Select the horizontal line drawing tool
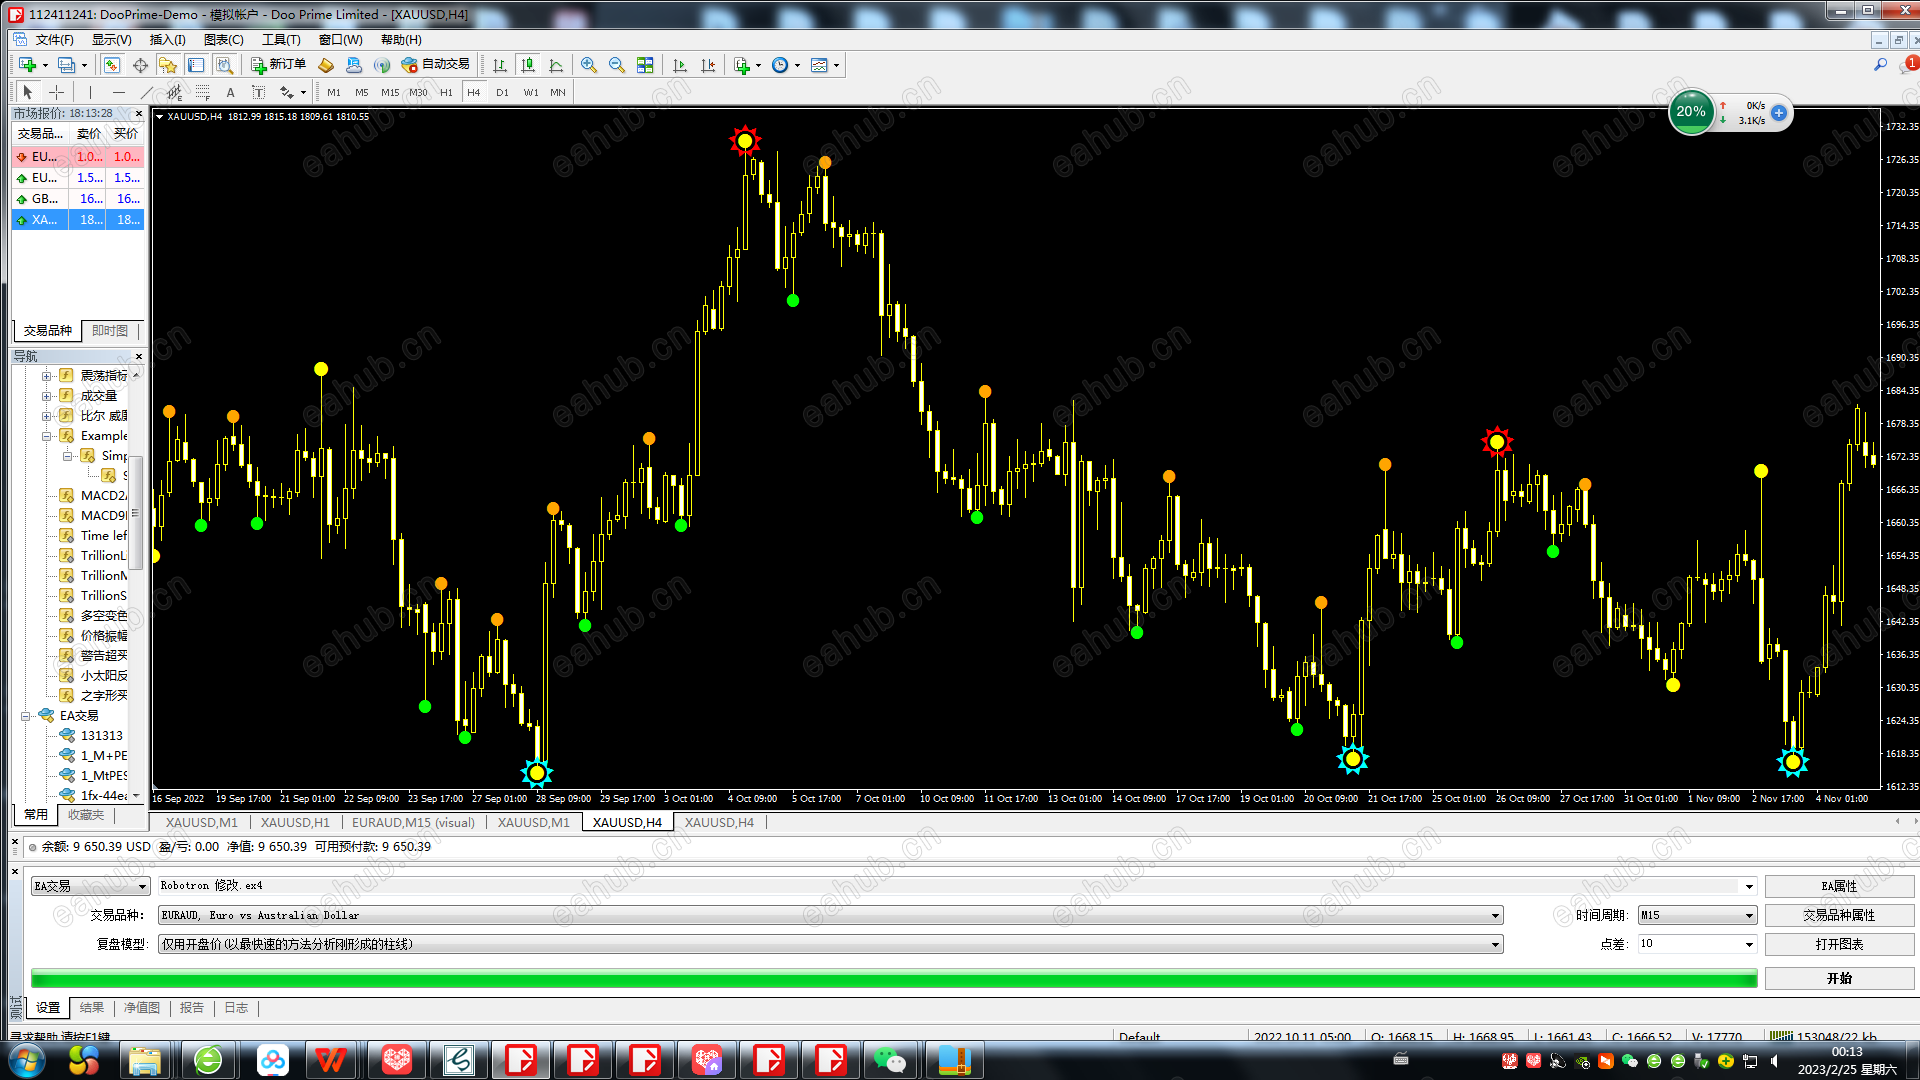The width and height of the screenshot is (1920, 1080). 119,92
